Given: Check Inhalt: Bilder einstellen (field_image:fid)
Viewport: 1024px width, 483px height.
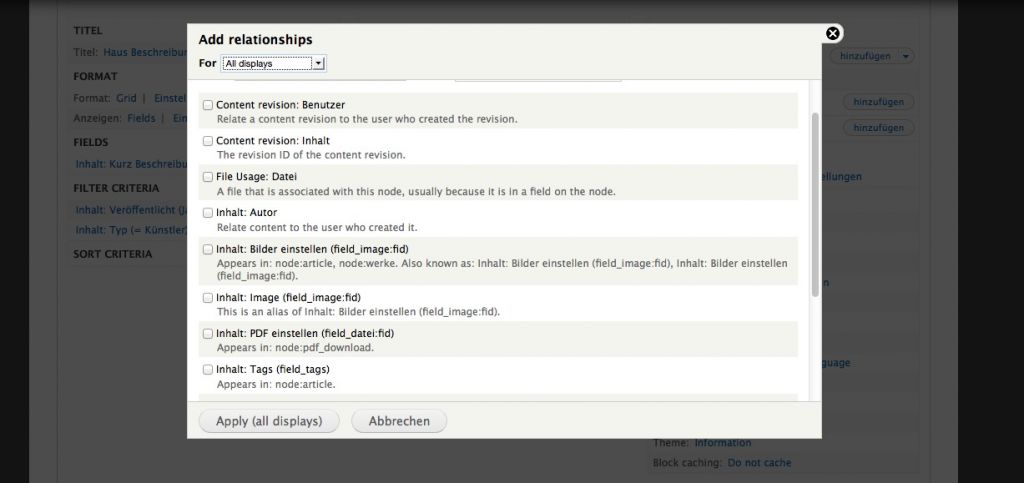Looking at the screenshot, I should click(x=208, y=249).
